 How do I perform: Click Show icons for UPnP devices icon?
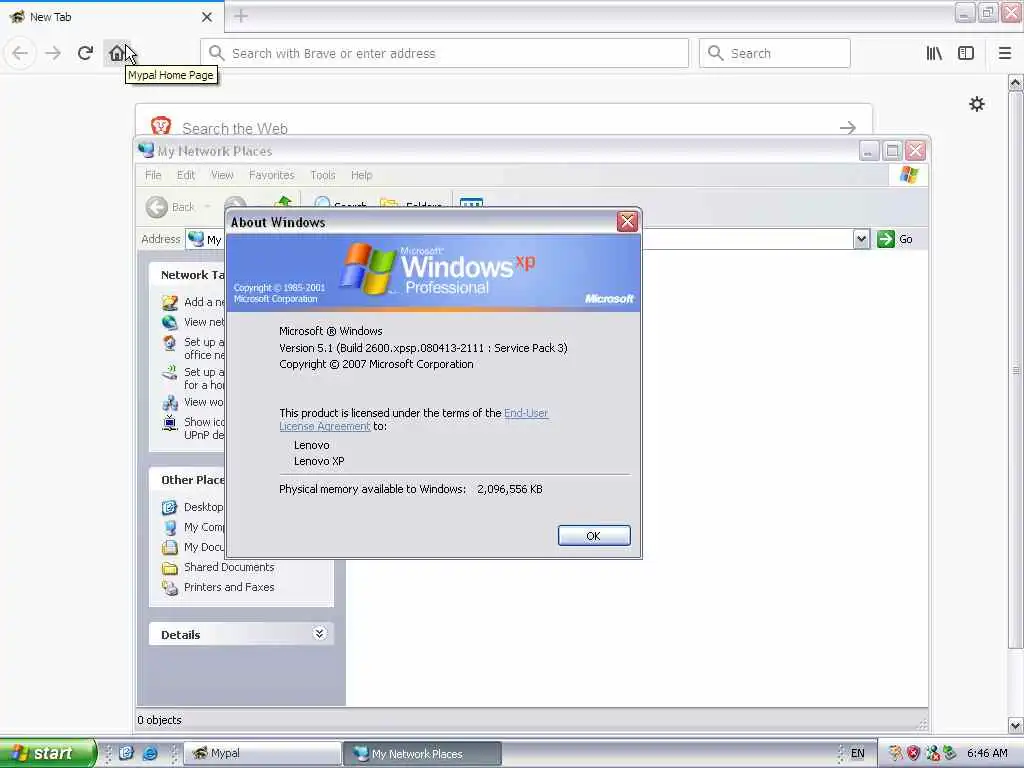(170, 423)
